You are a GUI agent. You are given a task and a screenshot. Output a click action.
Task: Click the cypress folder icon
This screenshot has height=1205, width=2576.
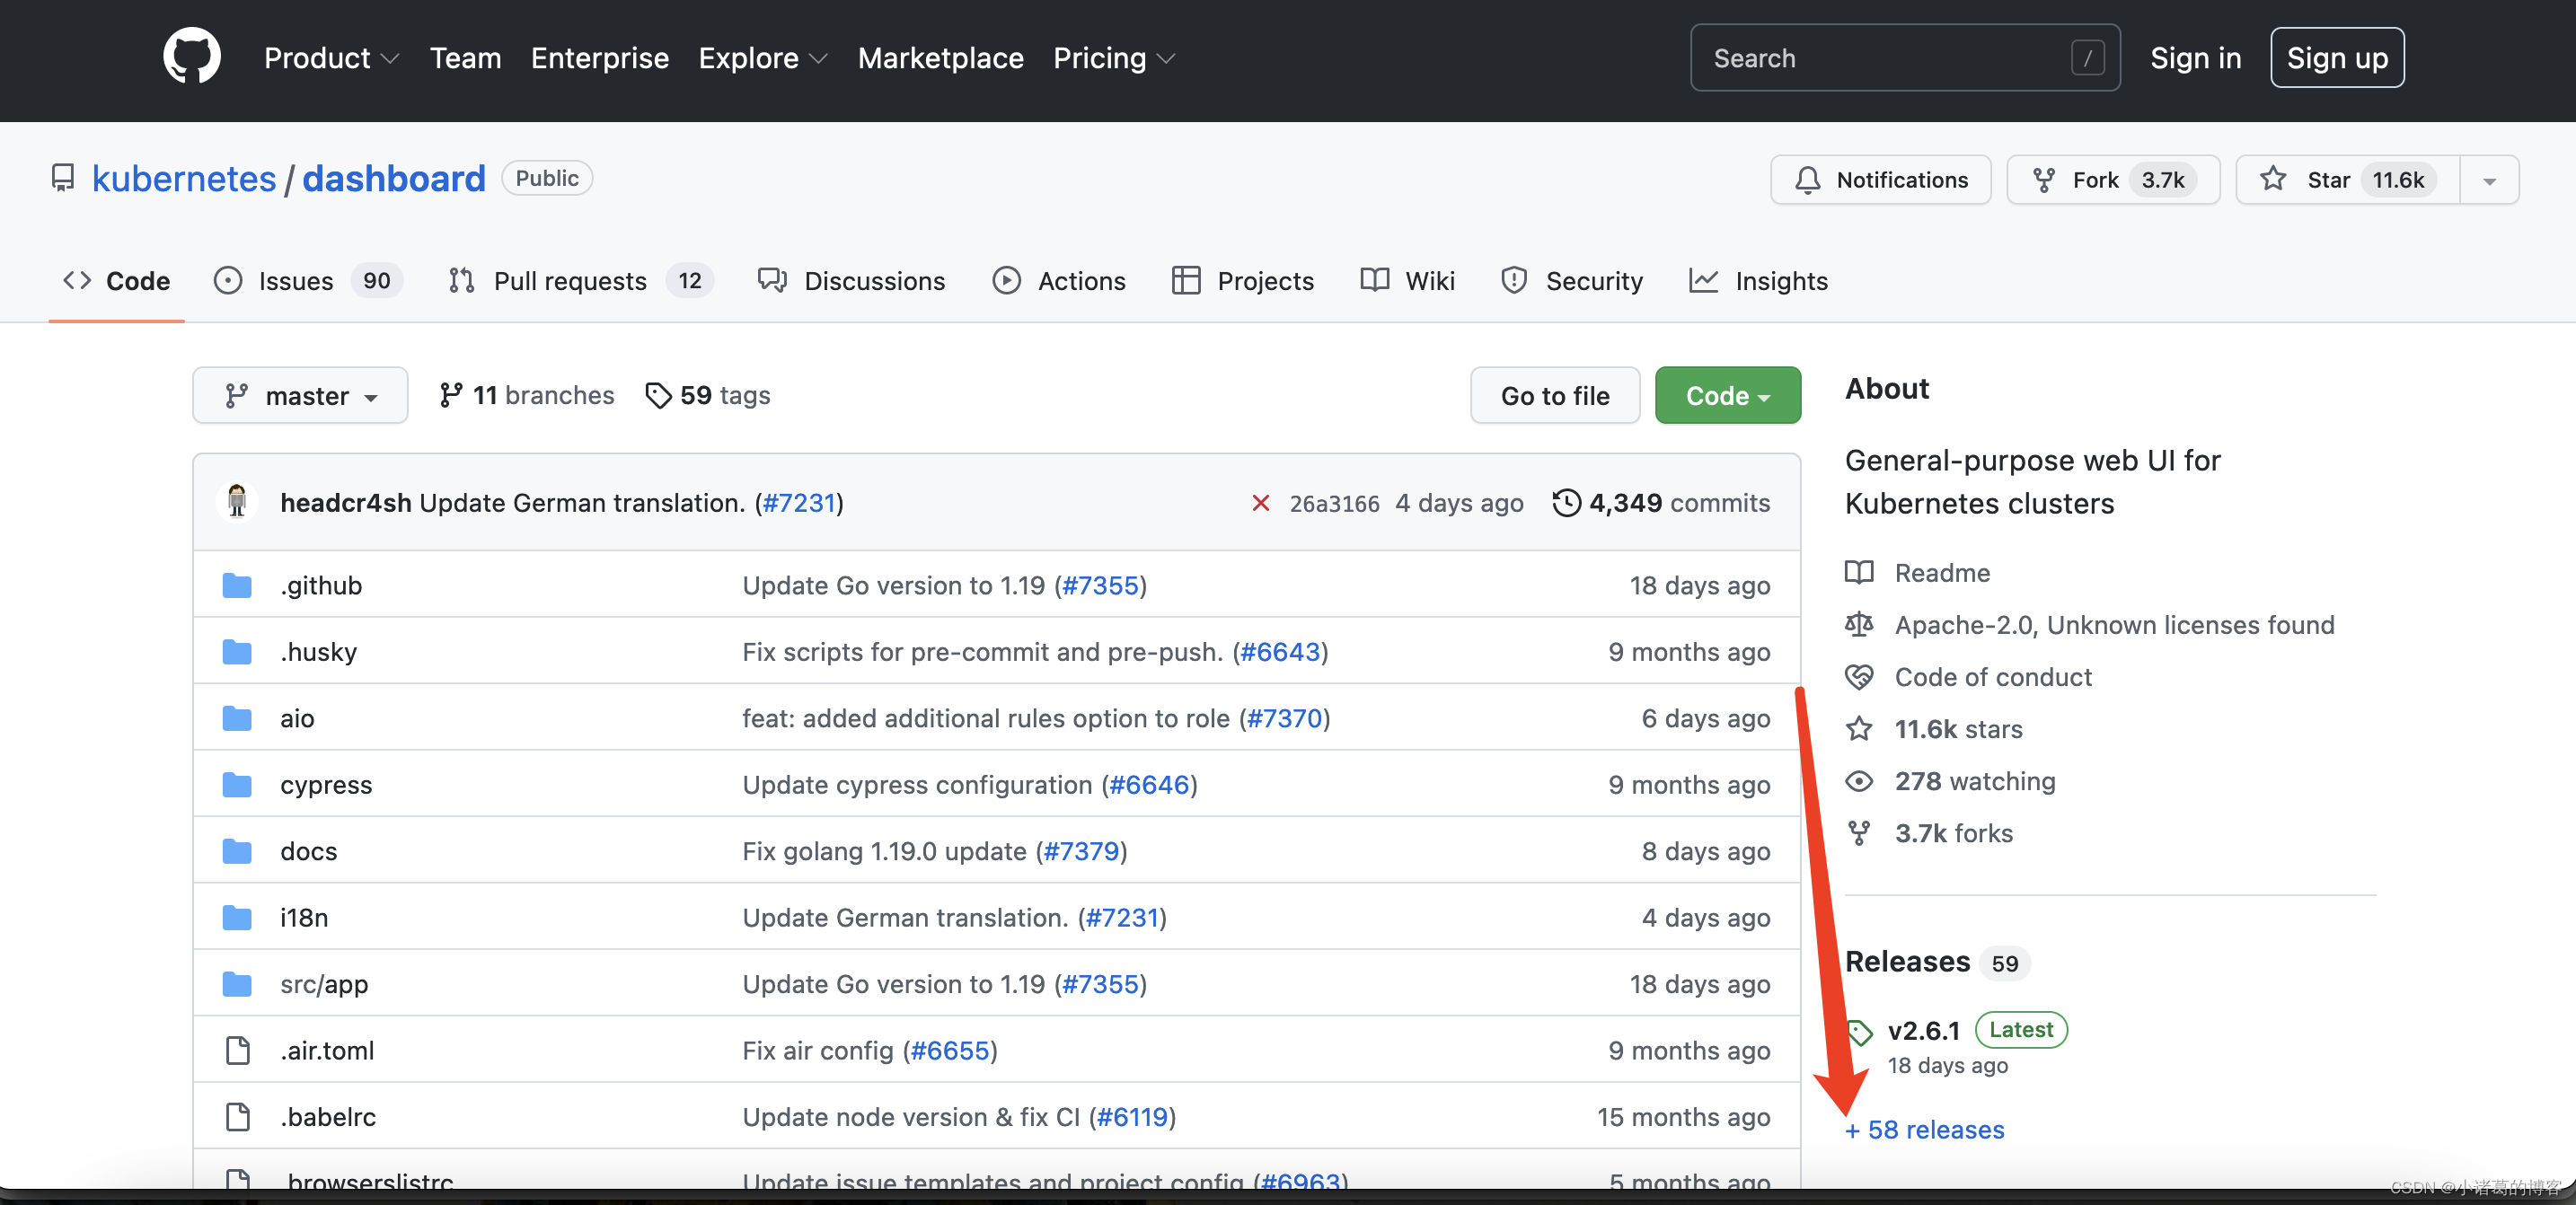coord(237,785)
